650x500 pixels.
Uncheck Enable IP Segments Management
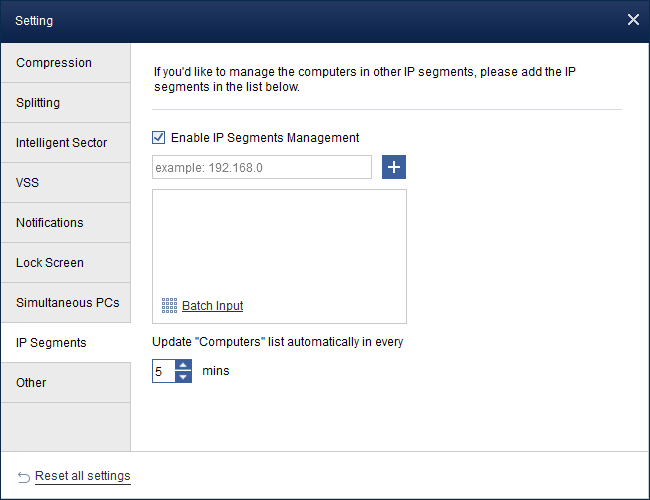(159, 138)
